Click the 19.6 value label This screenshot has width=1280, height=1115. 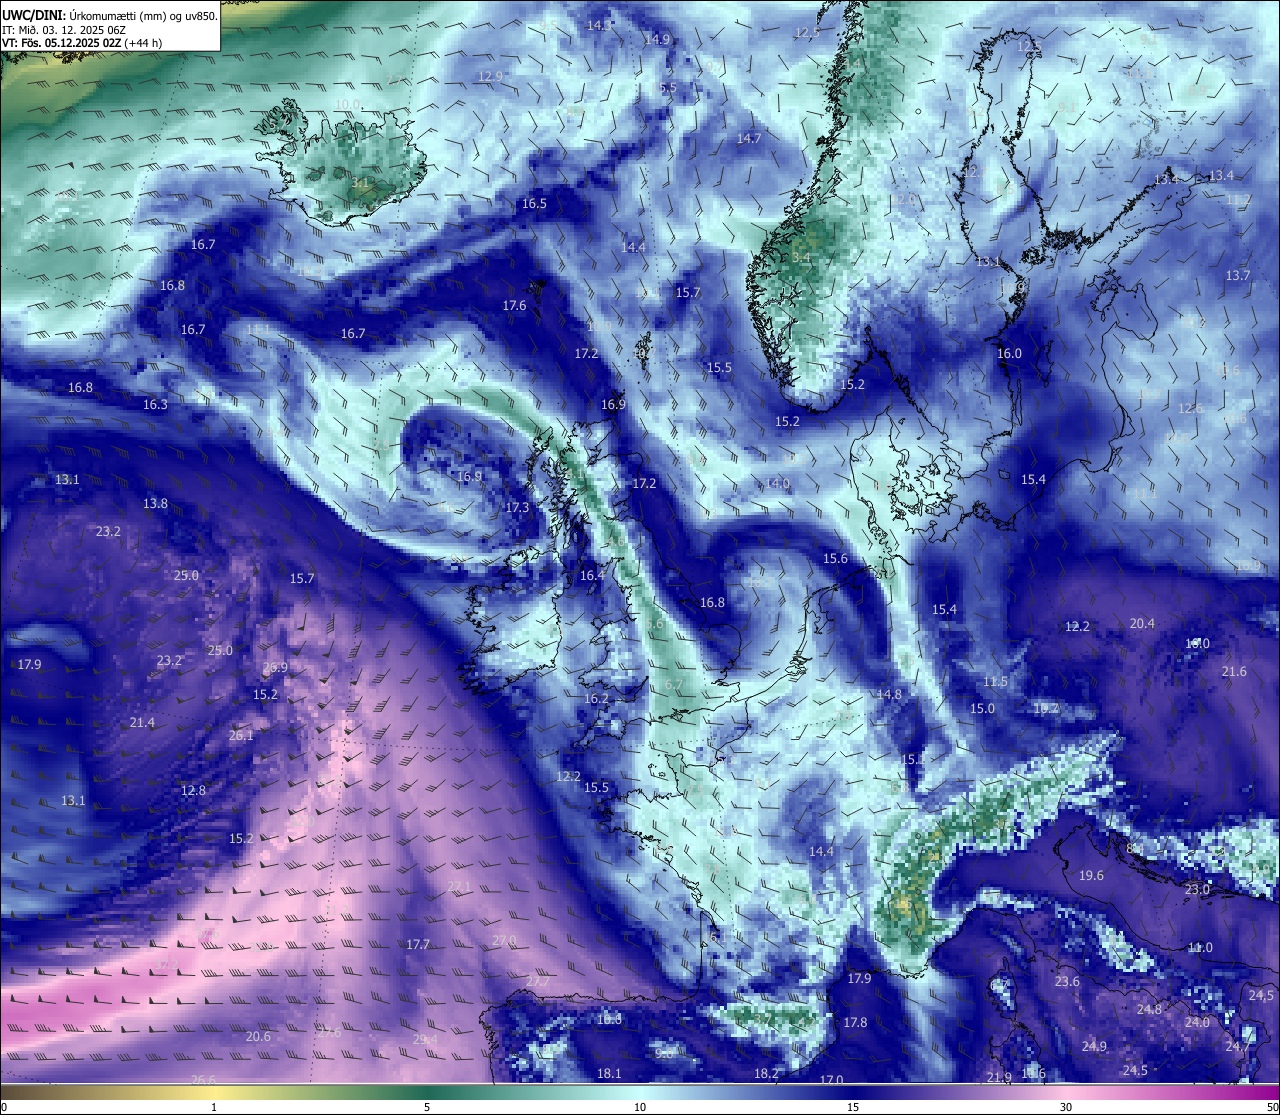coord(1091,875)
